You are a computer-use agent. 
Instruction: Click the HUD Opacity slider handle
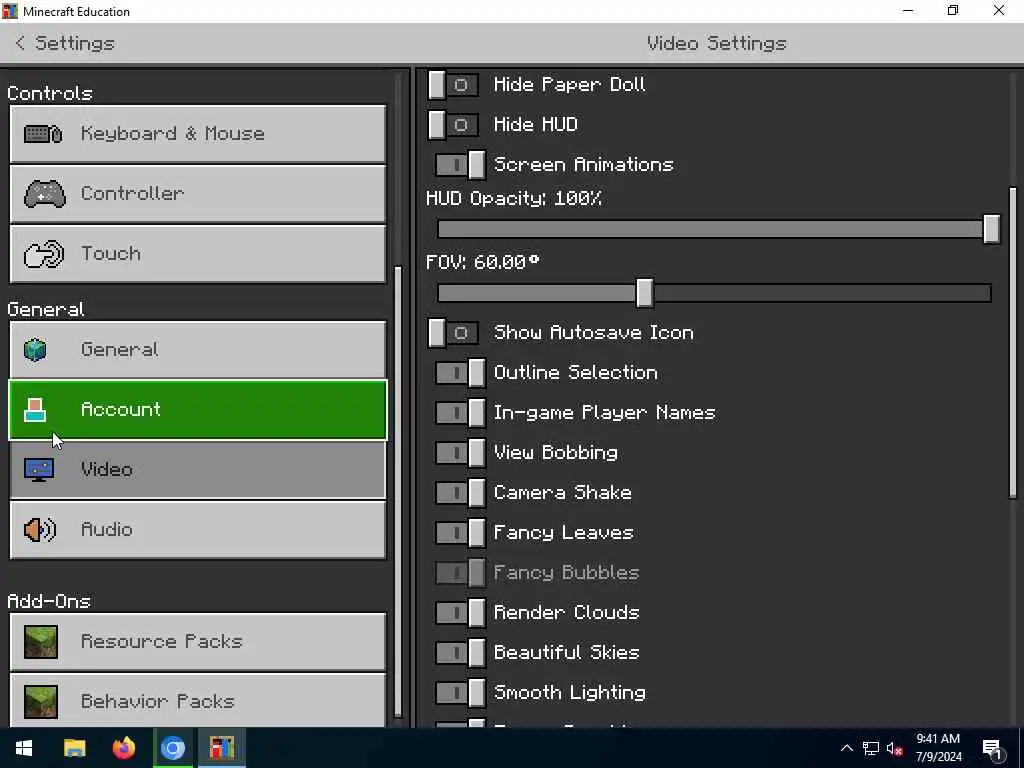[x=991, y=229]
